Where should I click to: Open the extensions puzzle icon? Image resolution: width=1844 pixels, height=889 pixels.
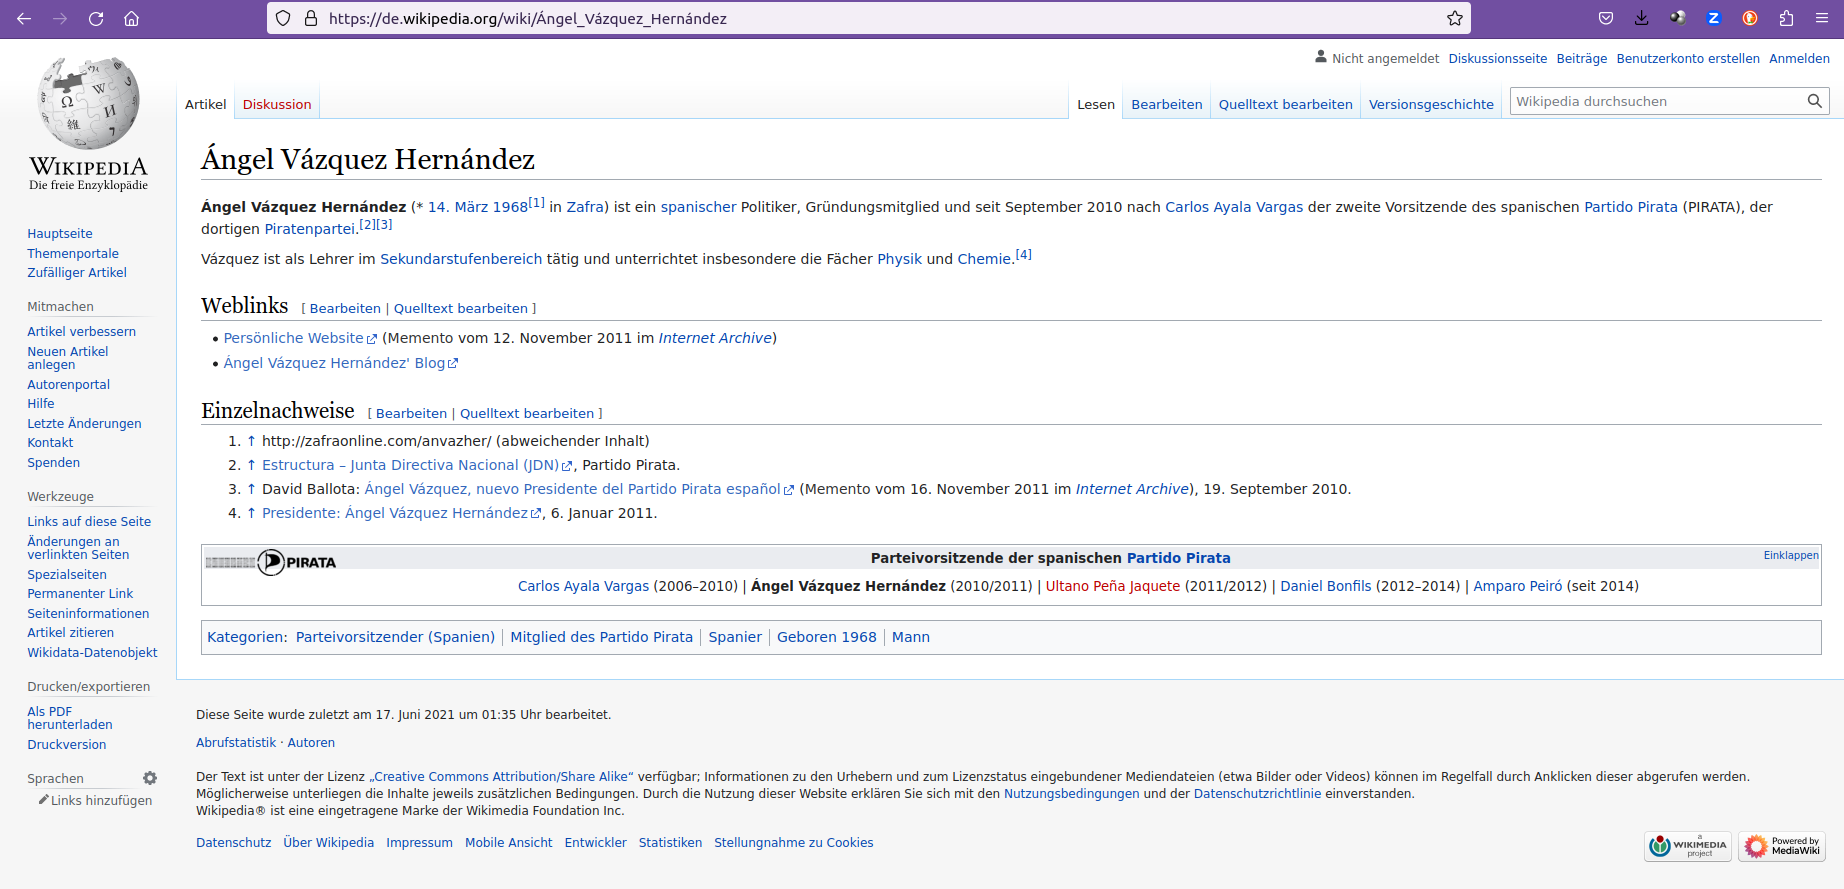coord(1786,18)
